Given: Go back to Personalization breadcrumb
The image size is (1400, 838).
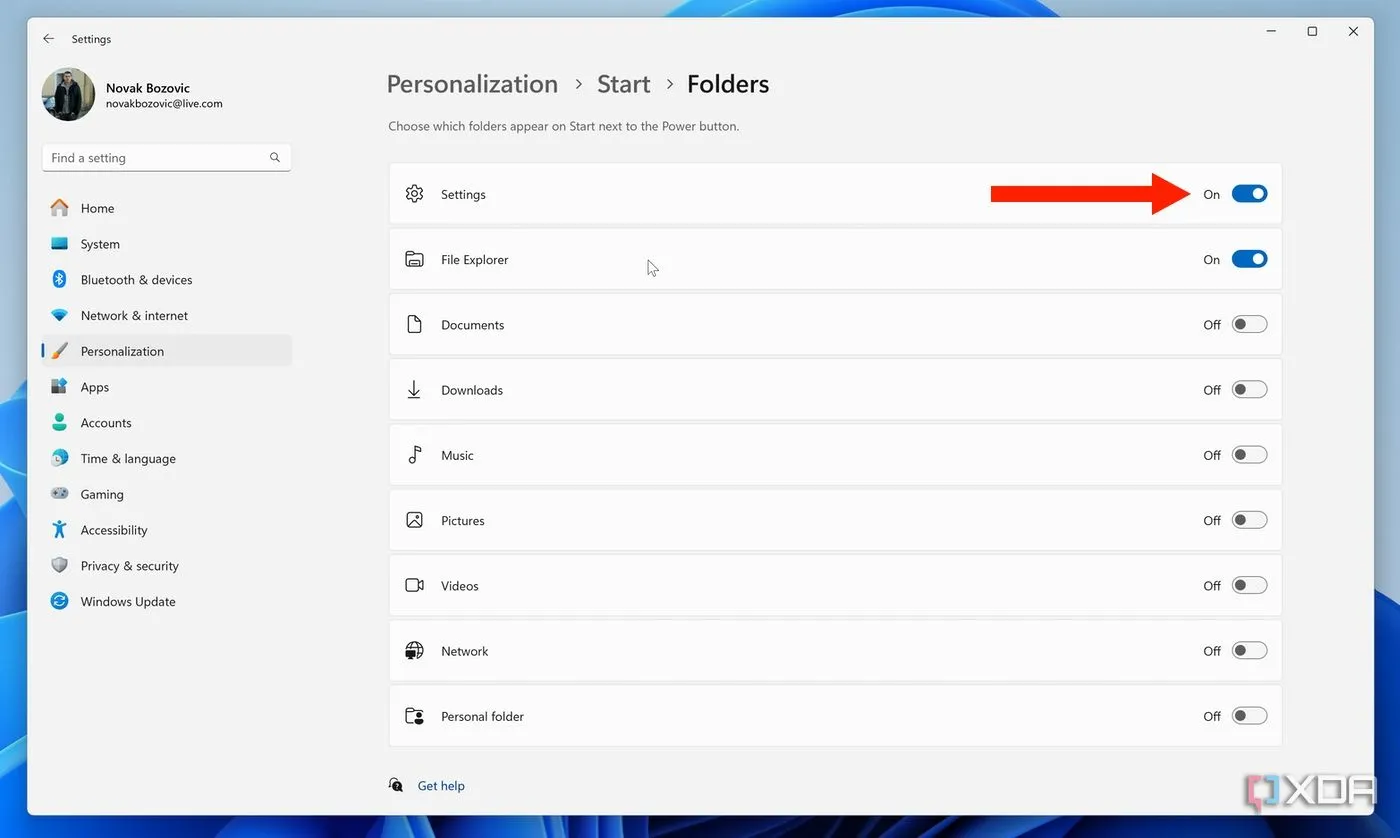Looking at the screenshot, I should (472, 84).
